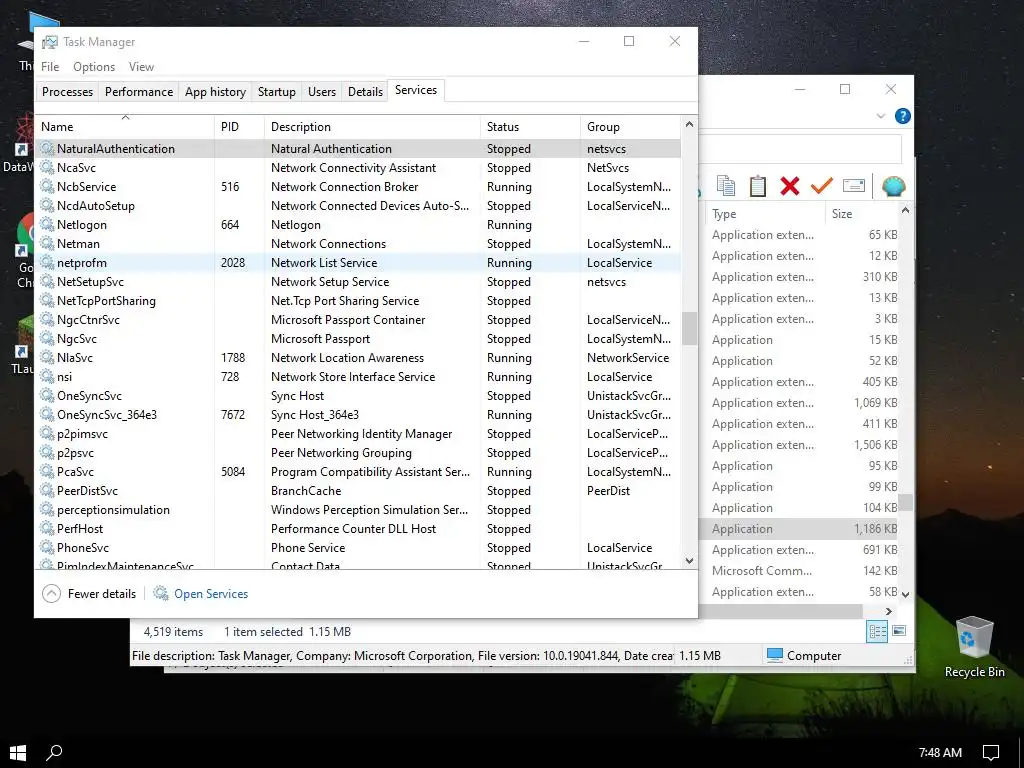Click the gear icon beside PcaSvc
Image resolution: width=1024 pixels, height=768 pixels.
pos(47,471)
